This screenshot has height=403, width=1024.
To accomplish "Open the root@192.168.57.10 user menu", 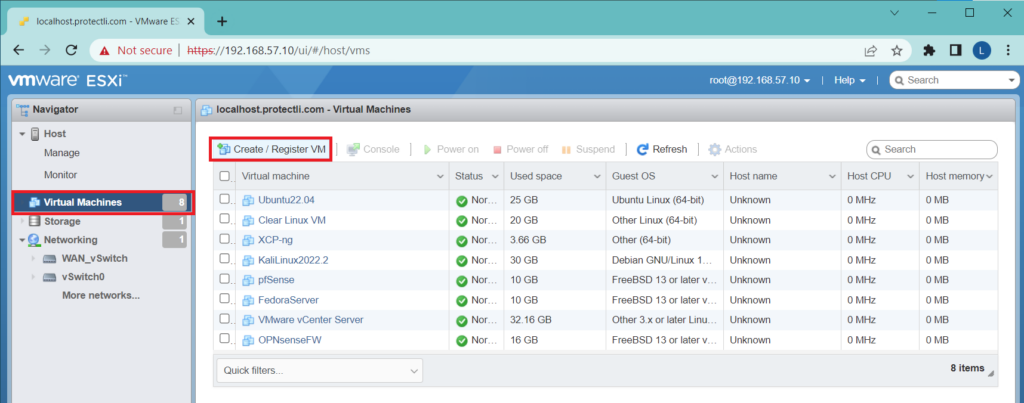I will (760, 80).
